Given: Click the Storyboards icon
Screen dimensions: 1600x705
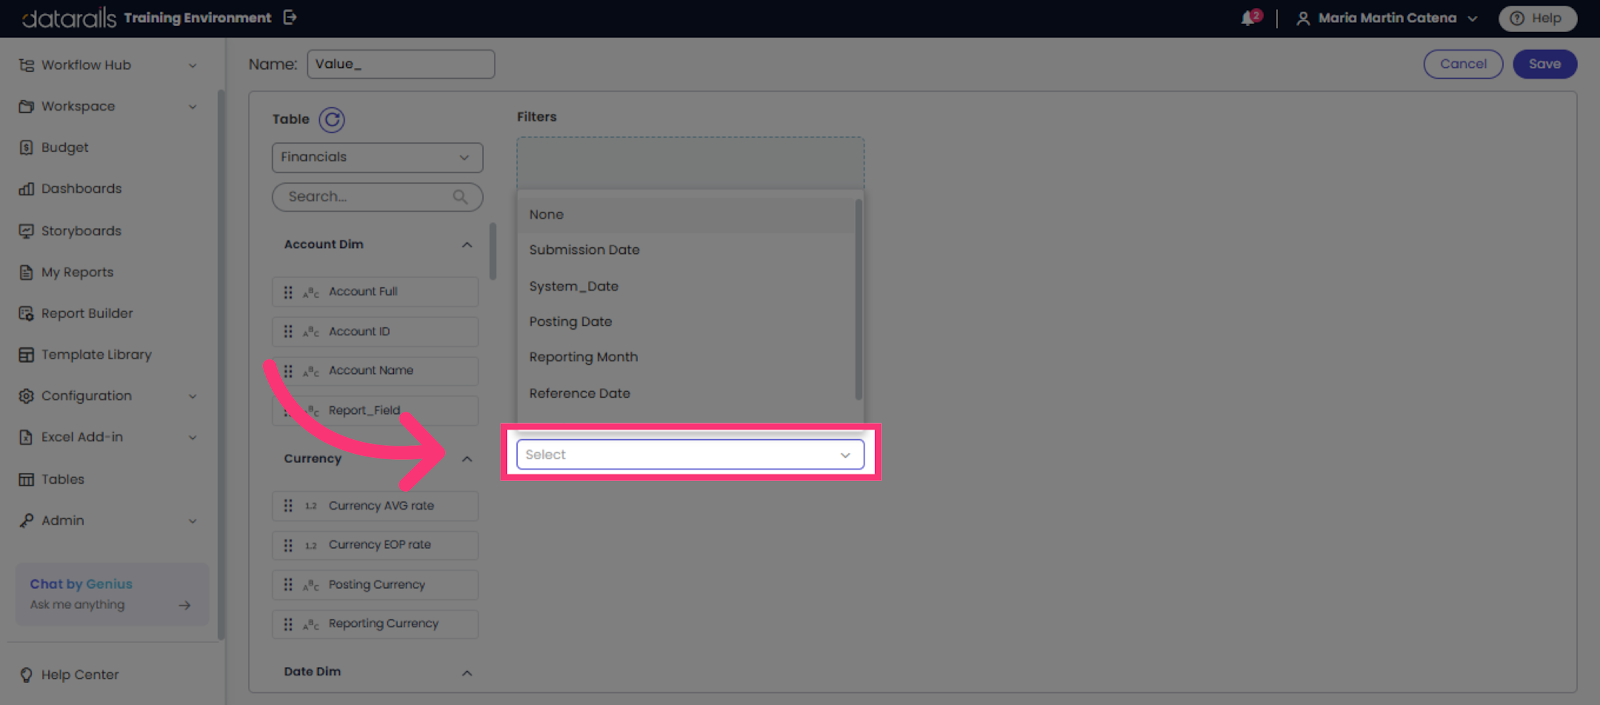Looking at the screenshot, I should (x=26, y=231).
